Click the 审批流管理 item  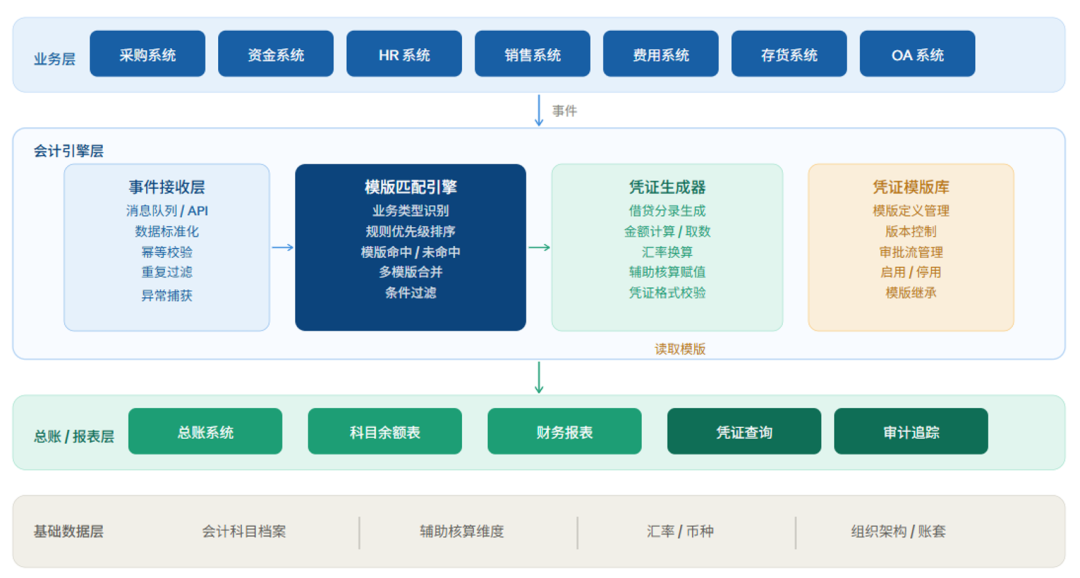pyautogui.click(x=911, y=252)
